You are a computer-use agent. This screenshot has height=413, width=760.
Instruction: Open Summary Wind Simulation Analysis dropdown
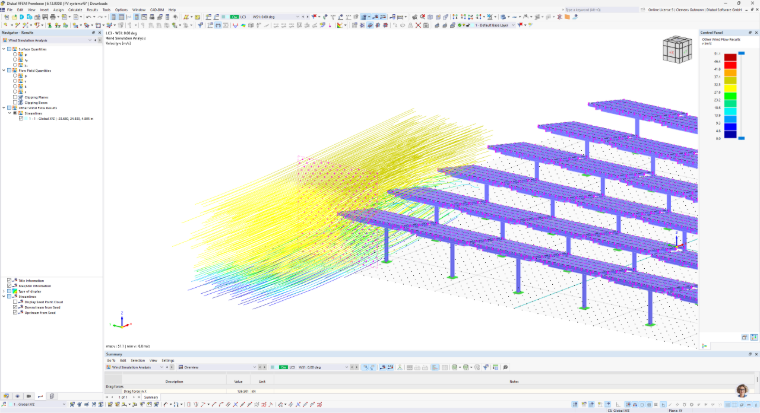pyautogui.click(x=161, y=367)
